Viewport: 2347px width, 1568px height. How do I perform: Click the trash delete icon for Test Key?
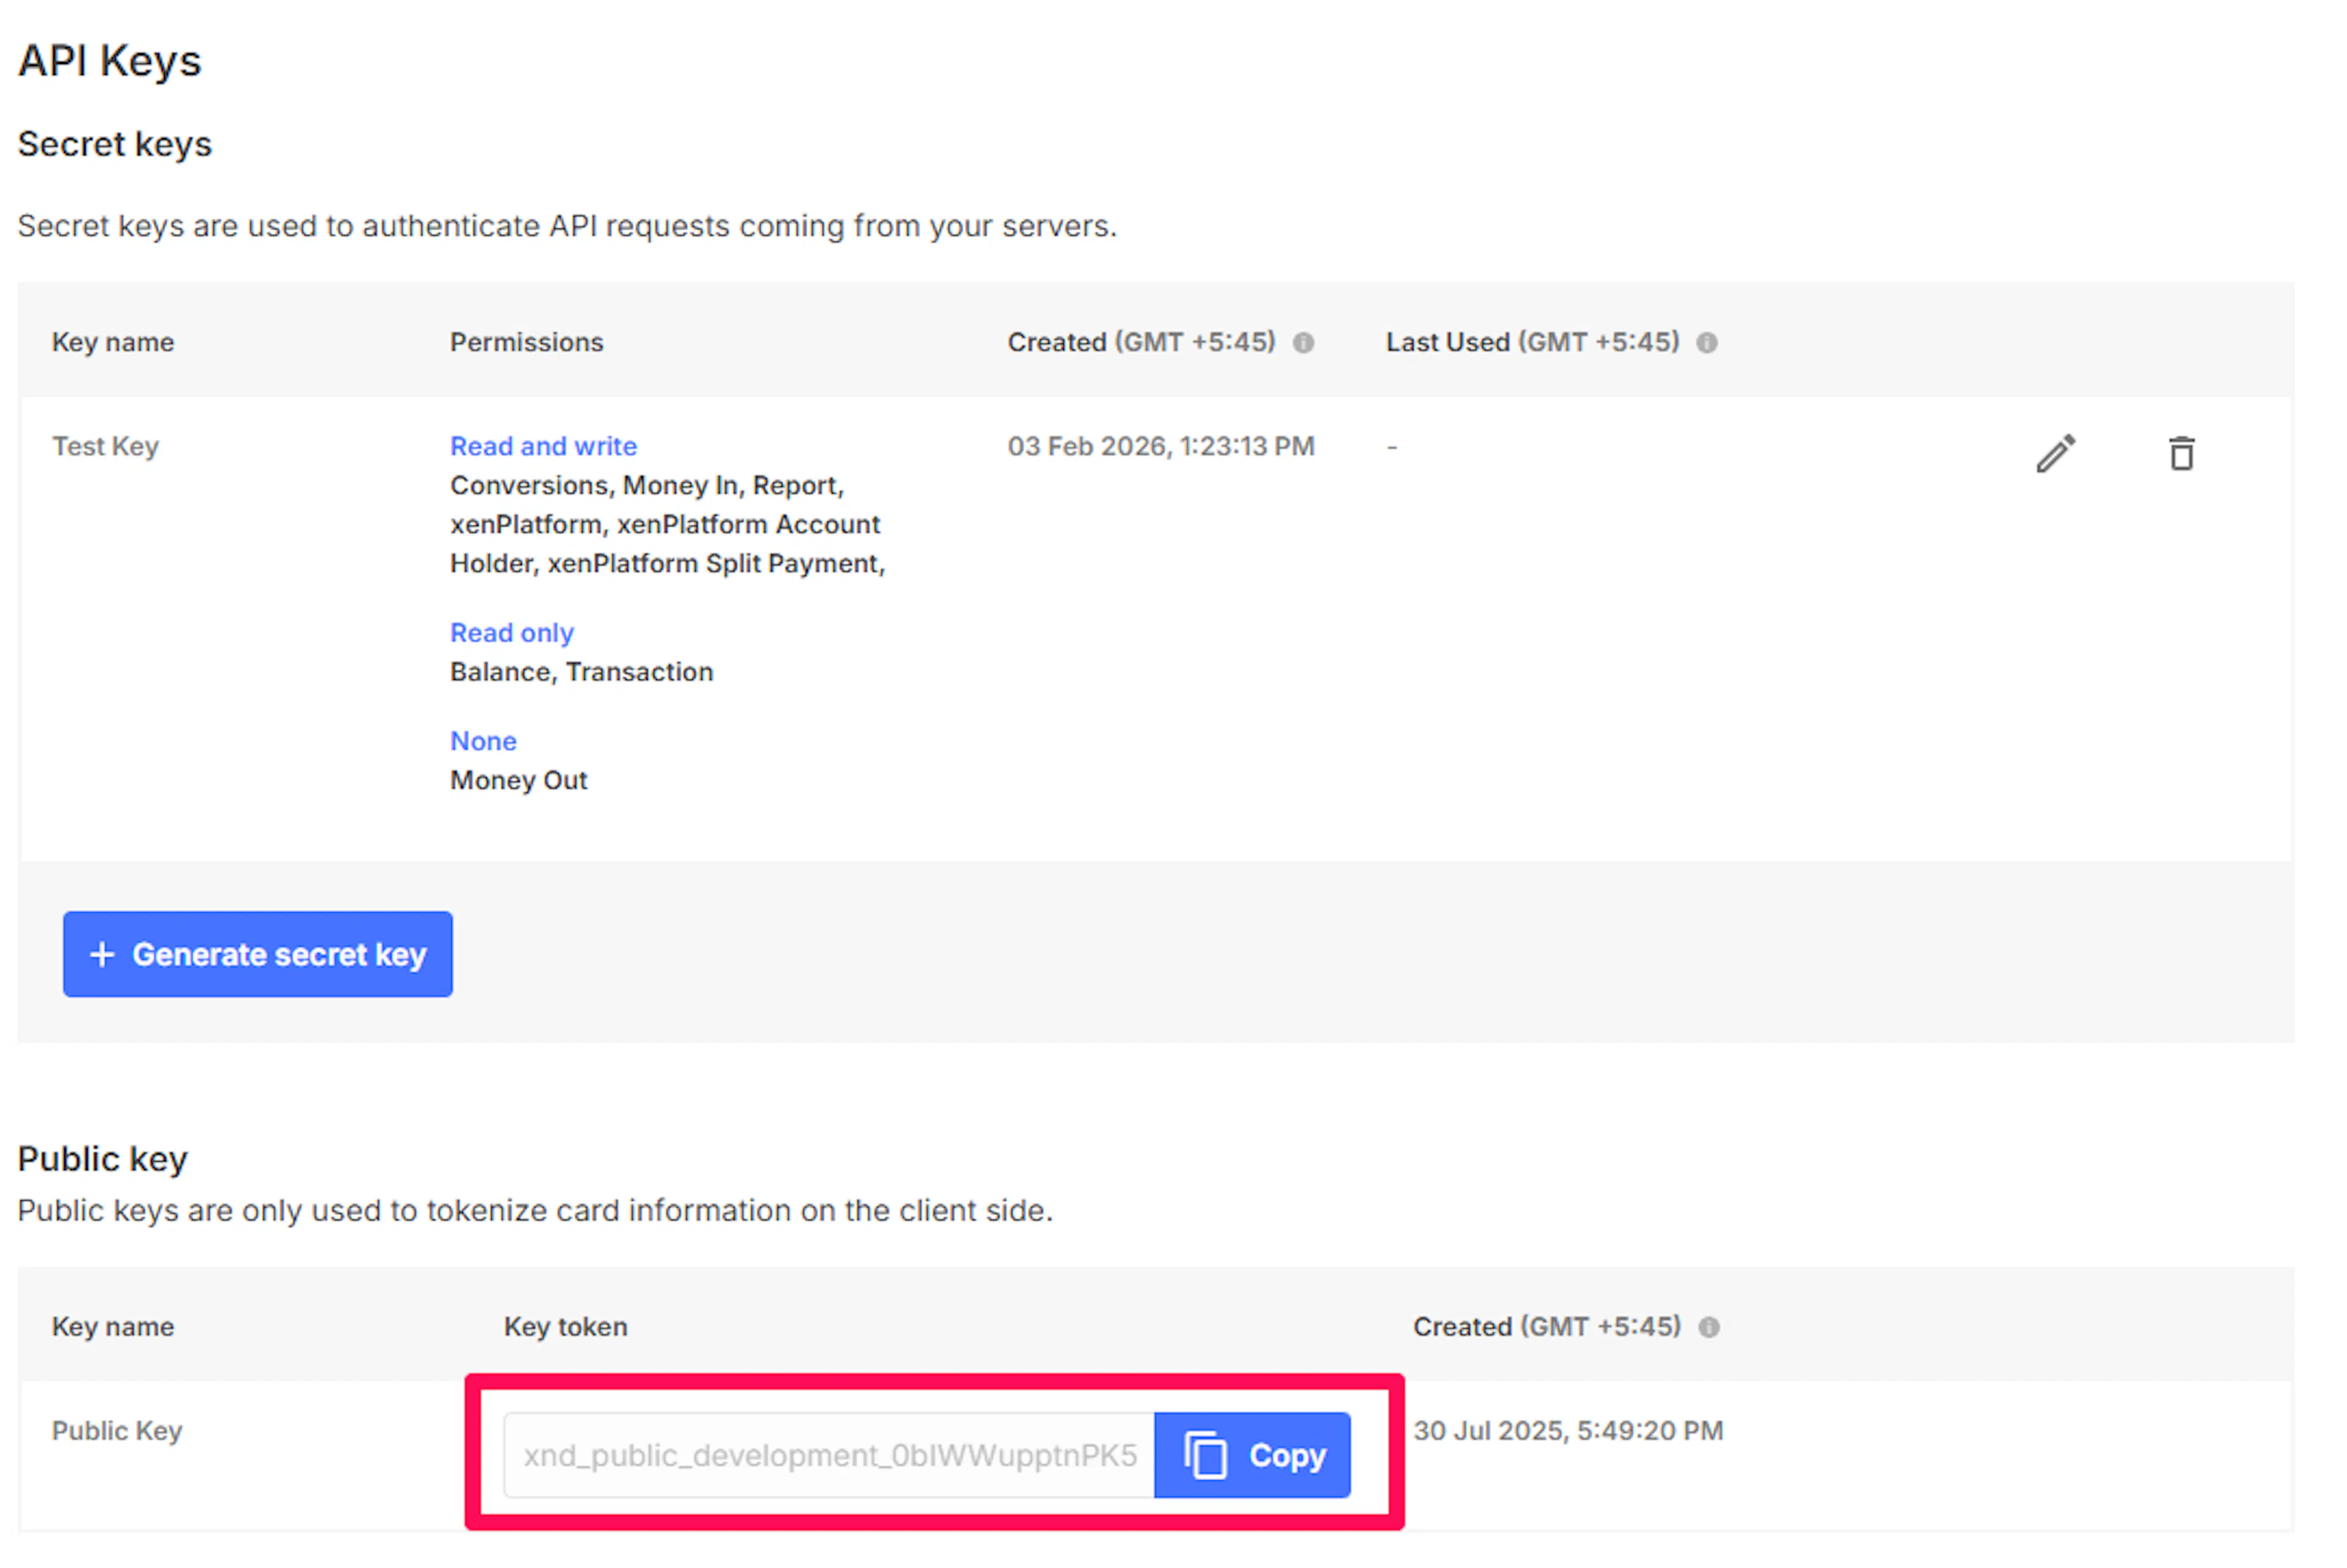pos(2181,454)
